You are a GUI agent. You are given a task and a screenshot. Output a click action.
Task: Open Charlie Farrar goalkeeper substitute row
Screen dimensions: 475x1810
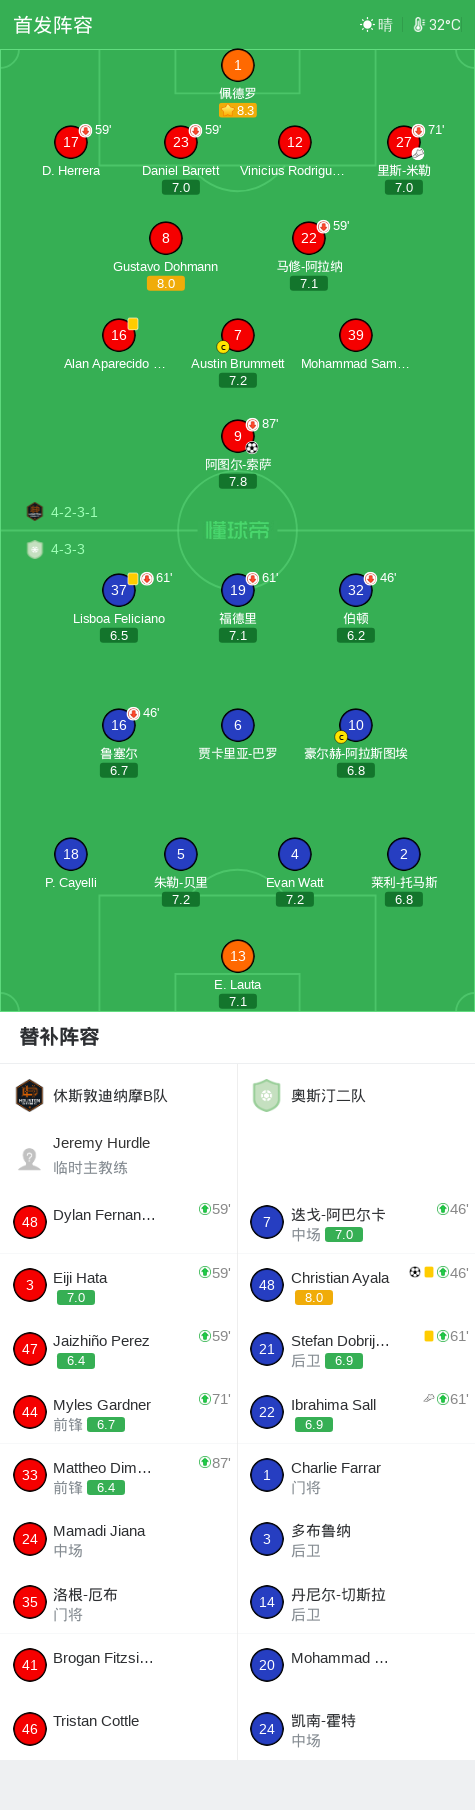pos(356,1476)
